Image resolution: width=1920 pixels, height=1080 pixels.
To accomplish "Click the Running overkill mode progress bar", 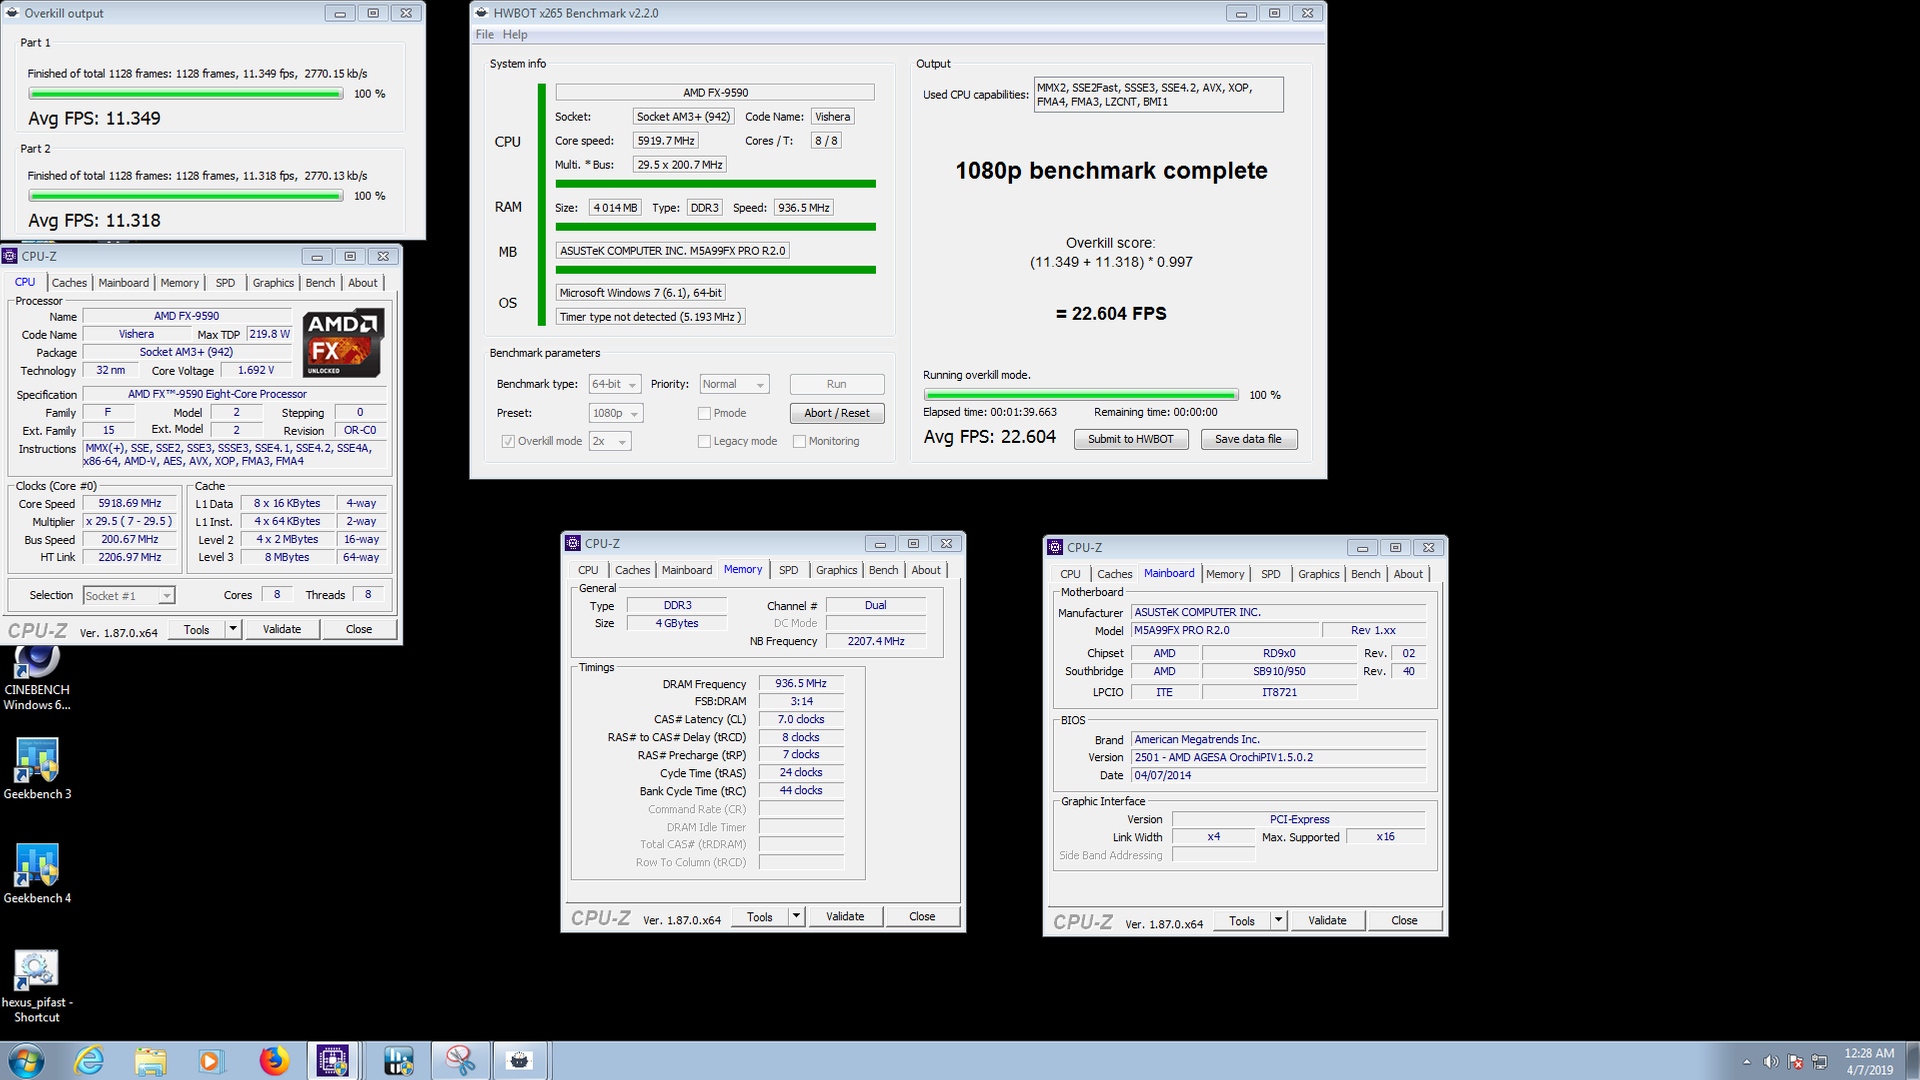I will 1081,395.
